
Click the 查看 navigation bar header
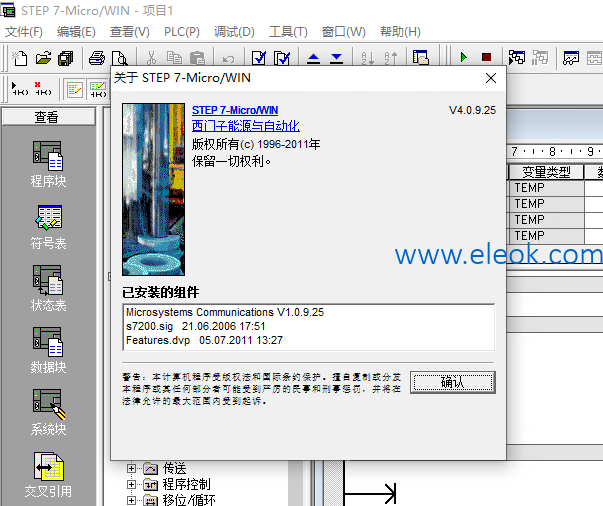(x=48, y=117)
